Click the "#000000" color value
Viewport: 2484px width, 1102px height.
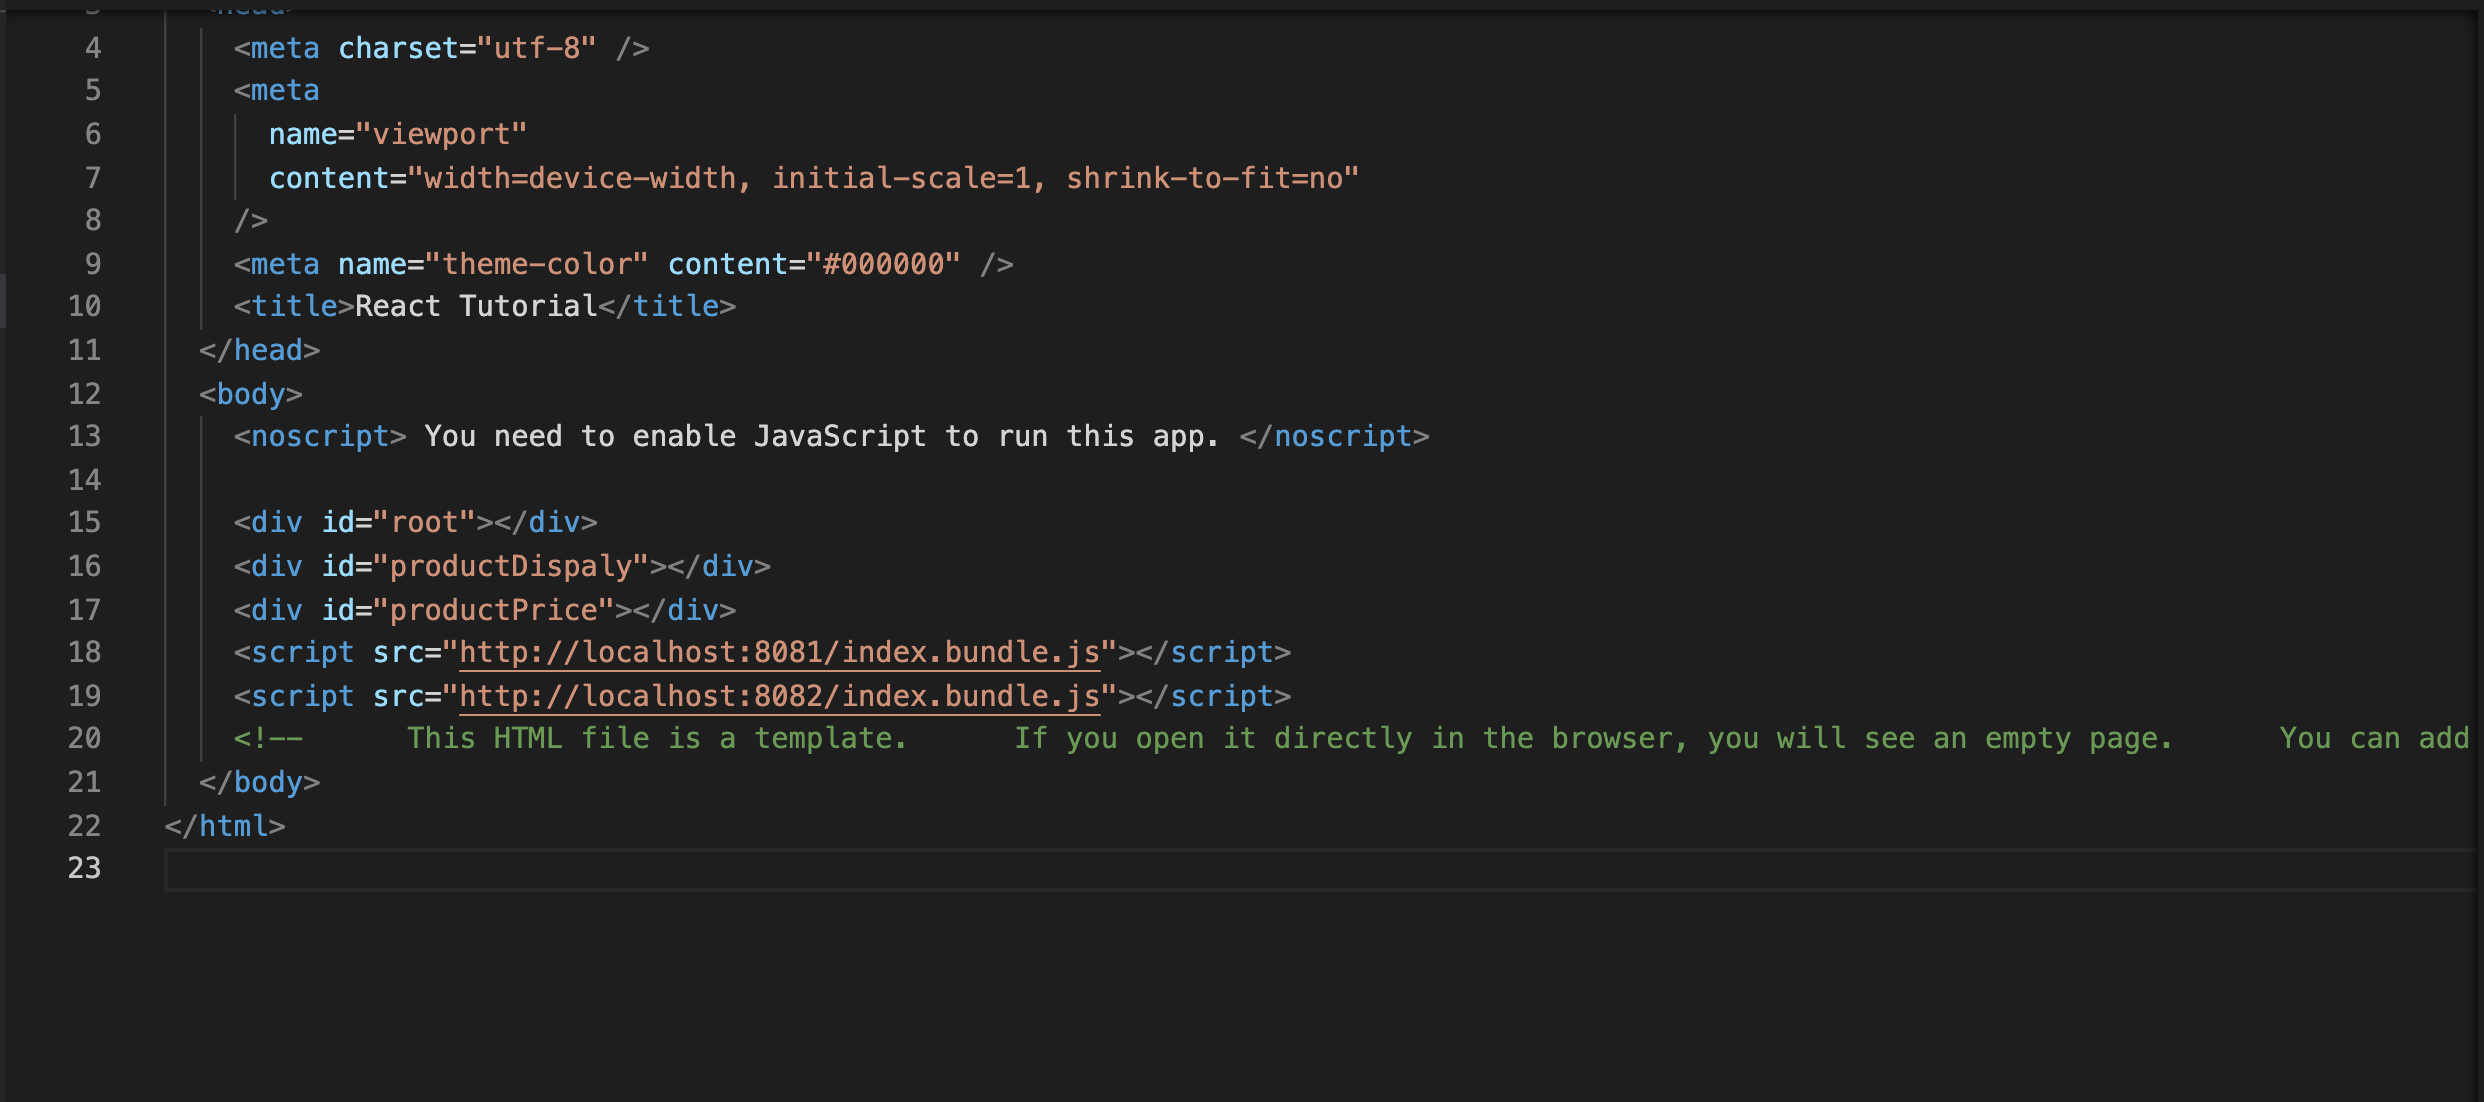coord(883,264)
